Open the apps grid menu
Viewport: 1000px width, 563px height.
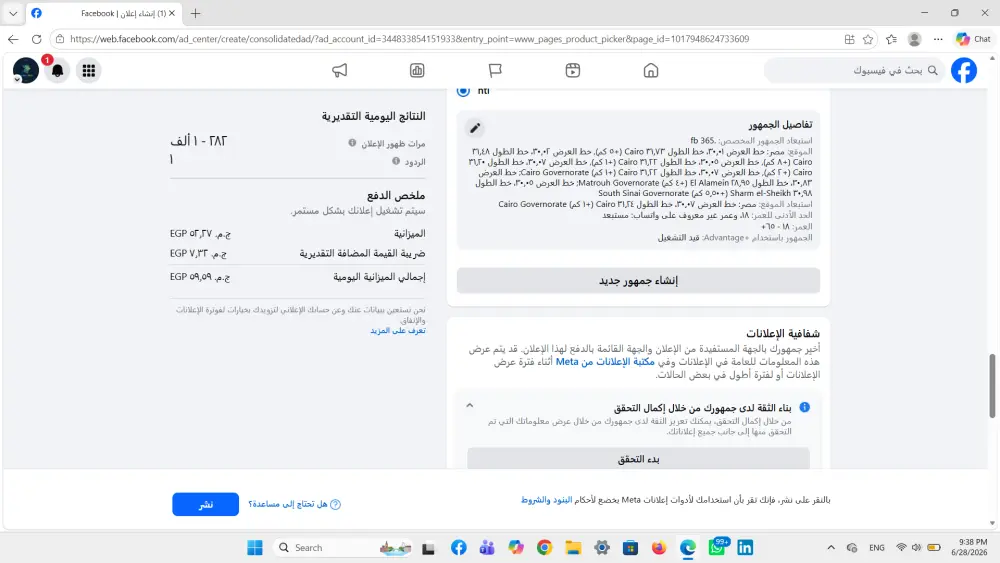point(89,71)
